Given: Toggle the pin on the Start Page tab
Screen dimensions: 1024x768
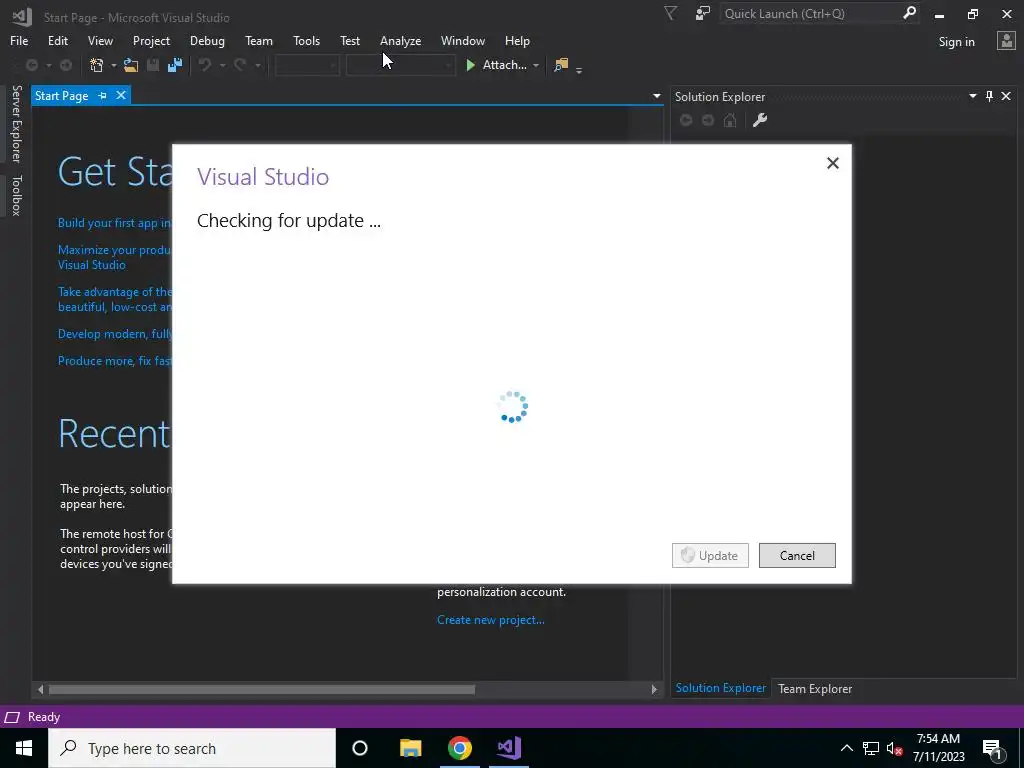Looking at the screenshot, I should point(103,95).
